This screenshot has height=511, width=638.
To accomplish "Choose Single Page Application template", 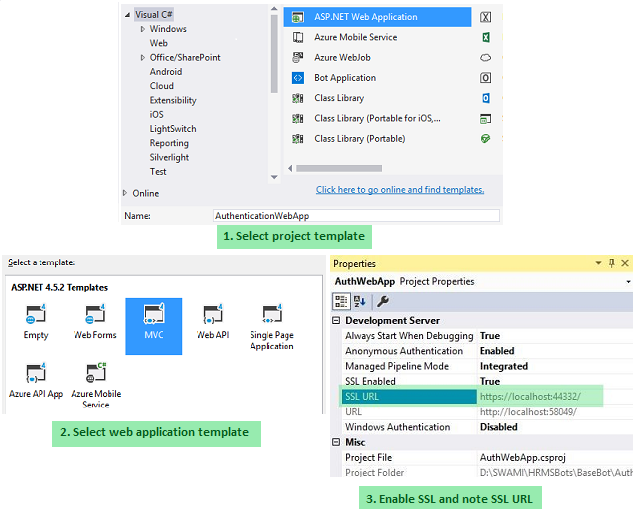I will pyautogui.click(x=272, y=327).
